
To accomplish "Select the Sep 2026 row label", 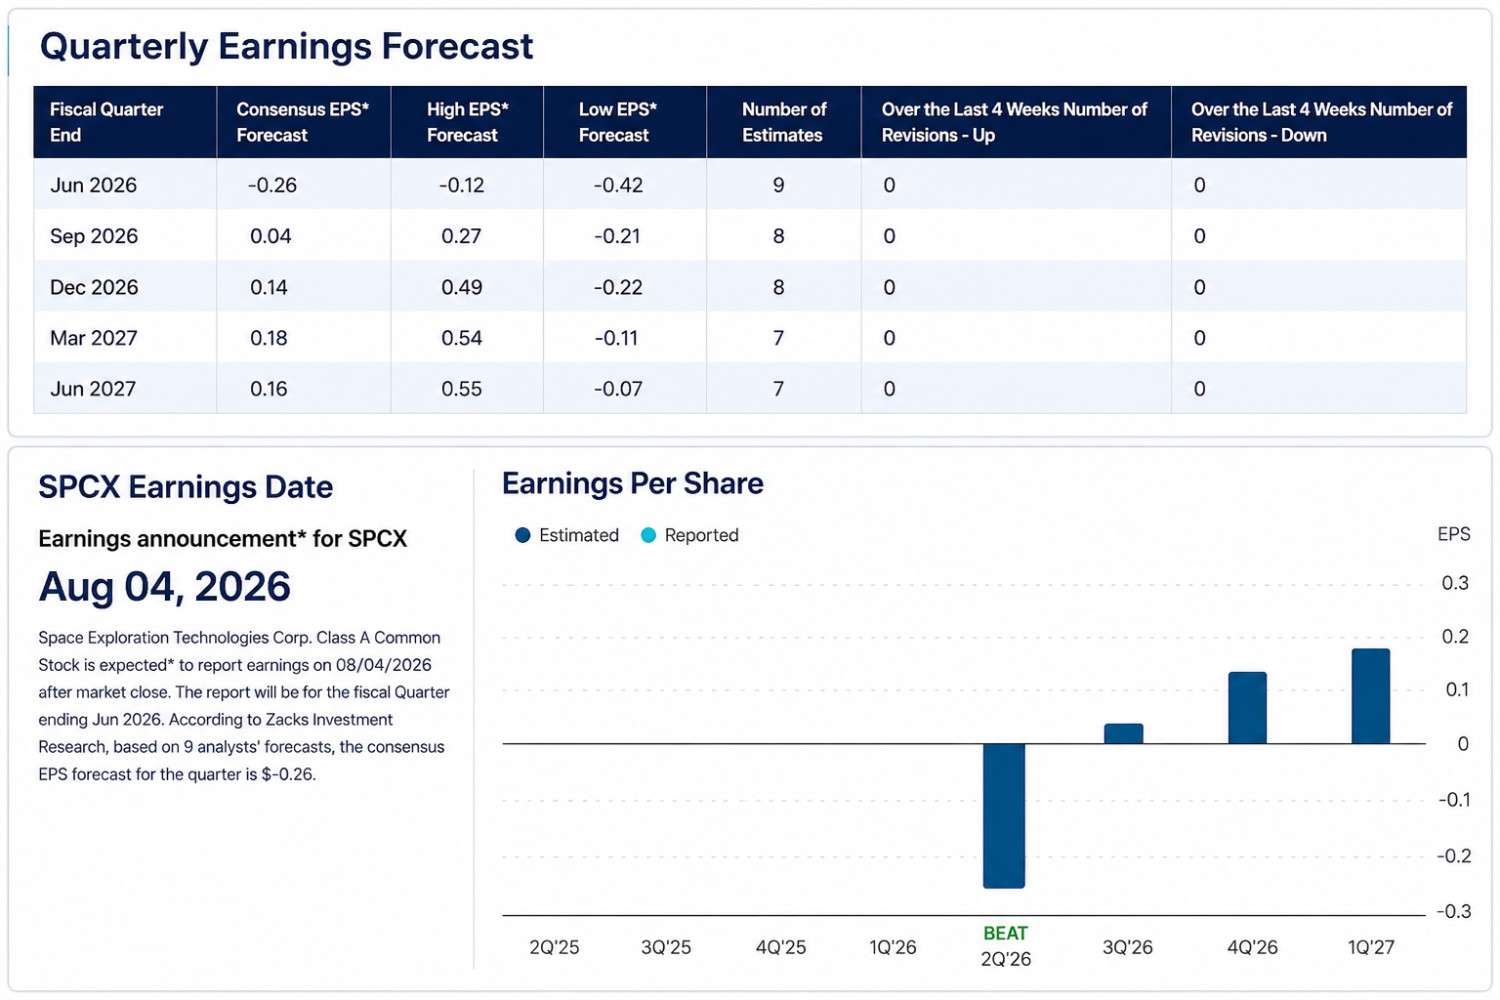I will (94, 236).
